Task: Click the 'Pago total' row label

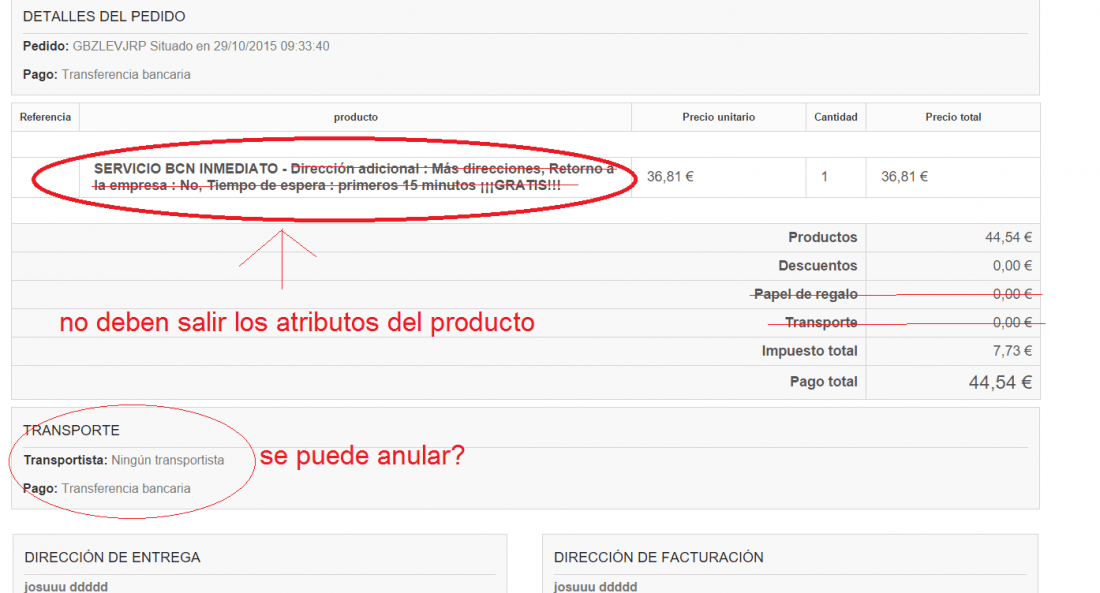Action: click(824, 382)
